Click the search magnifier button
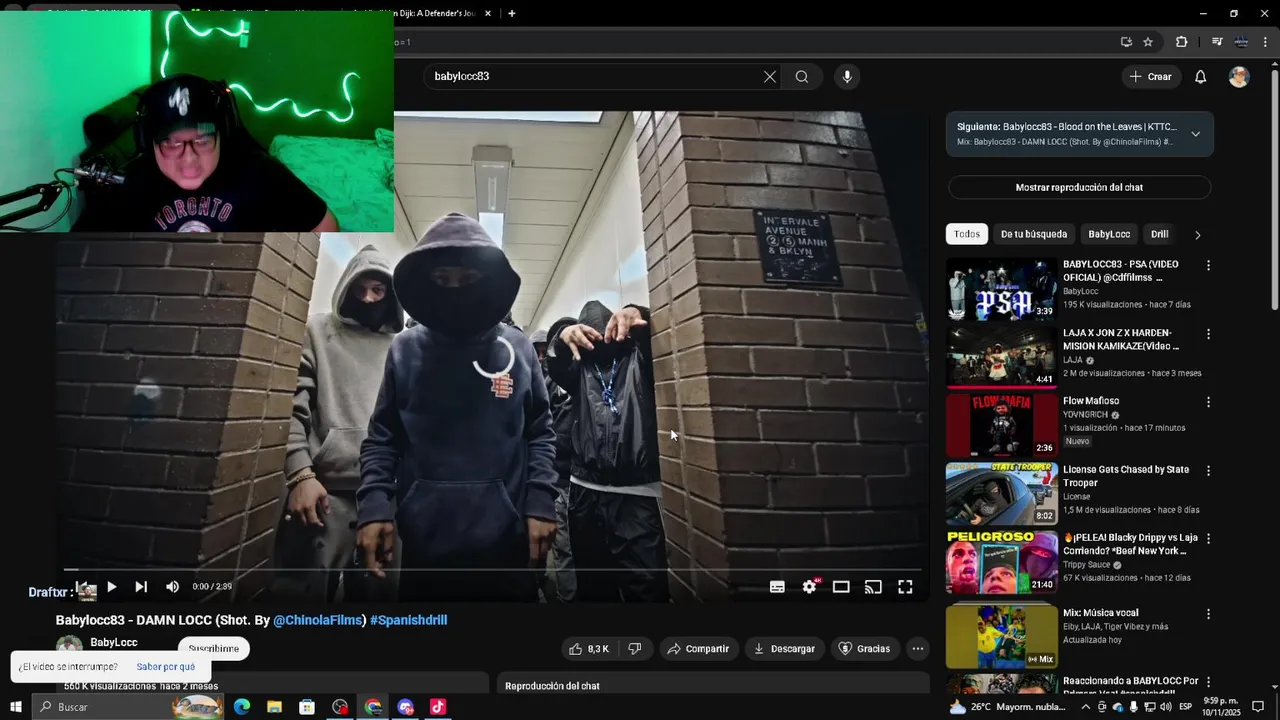Viewport: 1280px width, 720px height. click(x=802, y=77)
